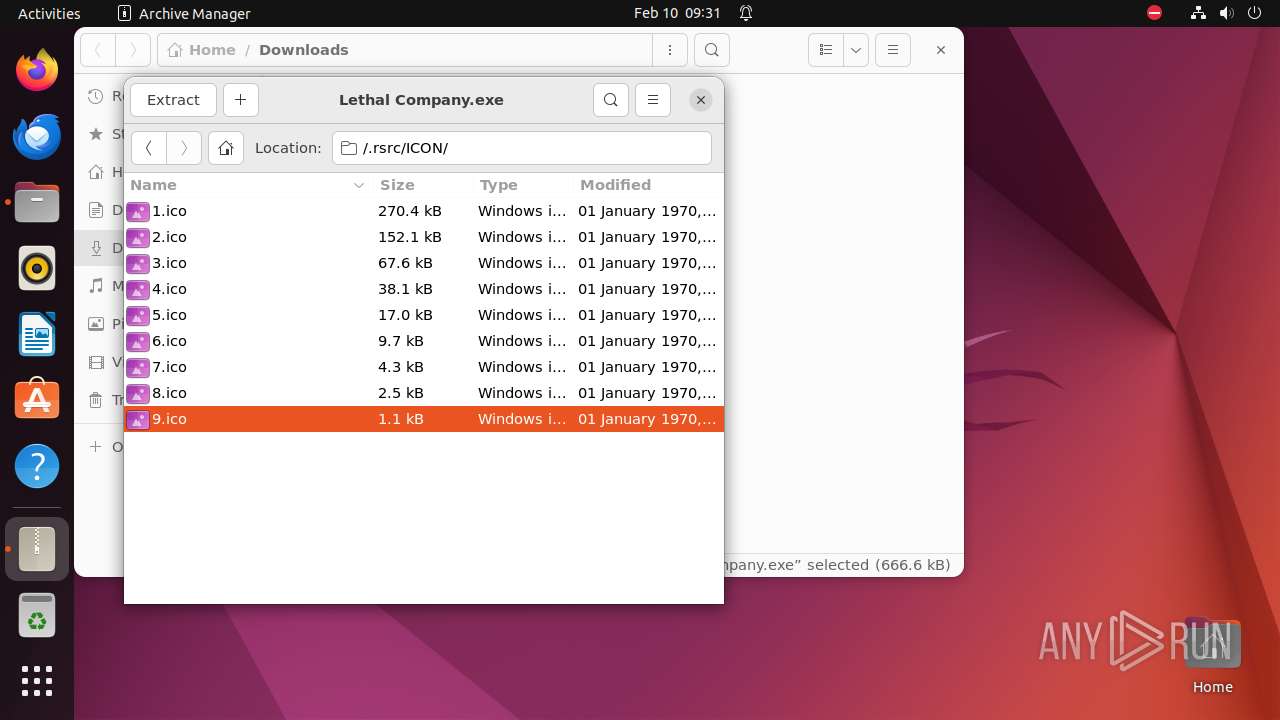Image resolution: width=1280 pixels, height=720 pixels.
Task: Open Home folder desktop icon
Action: (1212, 655)
